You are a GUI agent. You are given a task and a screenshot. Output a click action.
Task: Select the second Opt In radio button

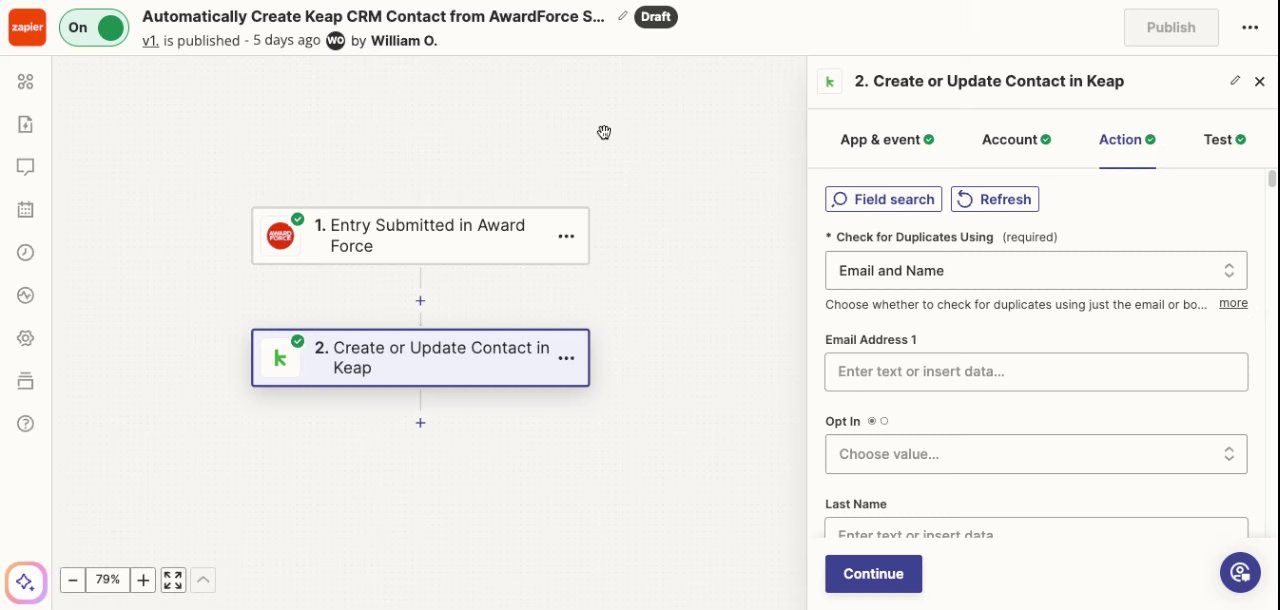coord(884,421)
